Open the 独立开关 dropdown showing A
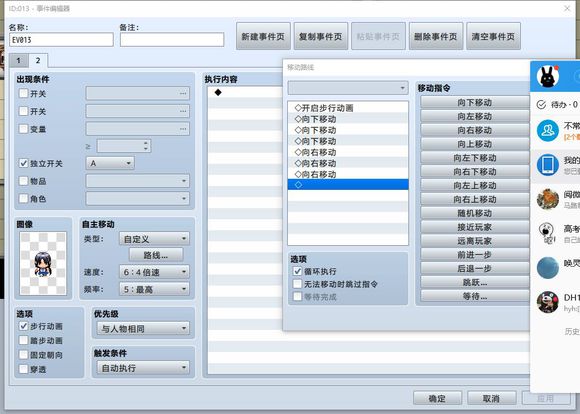Image resolution: width=580 pixels, height=414 pixels. [110, 163]
